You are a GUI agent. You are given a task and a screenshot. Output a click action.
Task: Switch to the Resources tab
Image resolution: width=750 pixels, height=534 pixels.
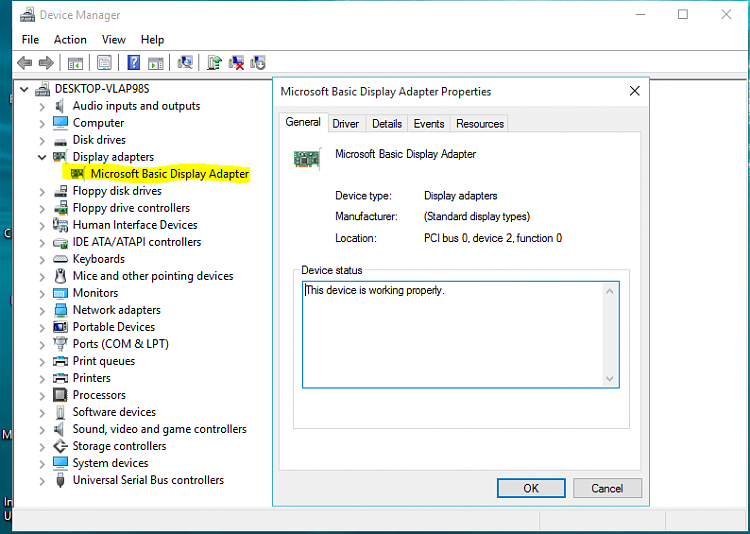click(x=480, y=124)
